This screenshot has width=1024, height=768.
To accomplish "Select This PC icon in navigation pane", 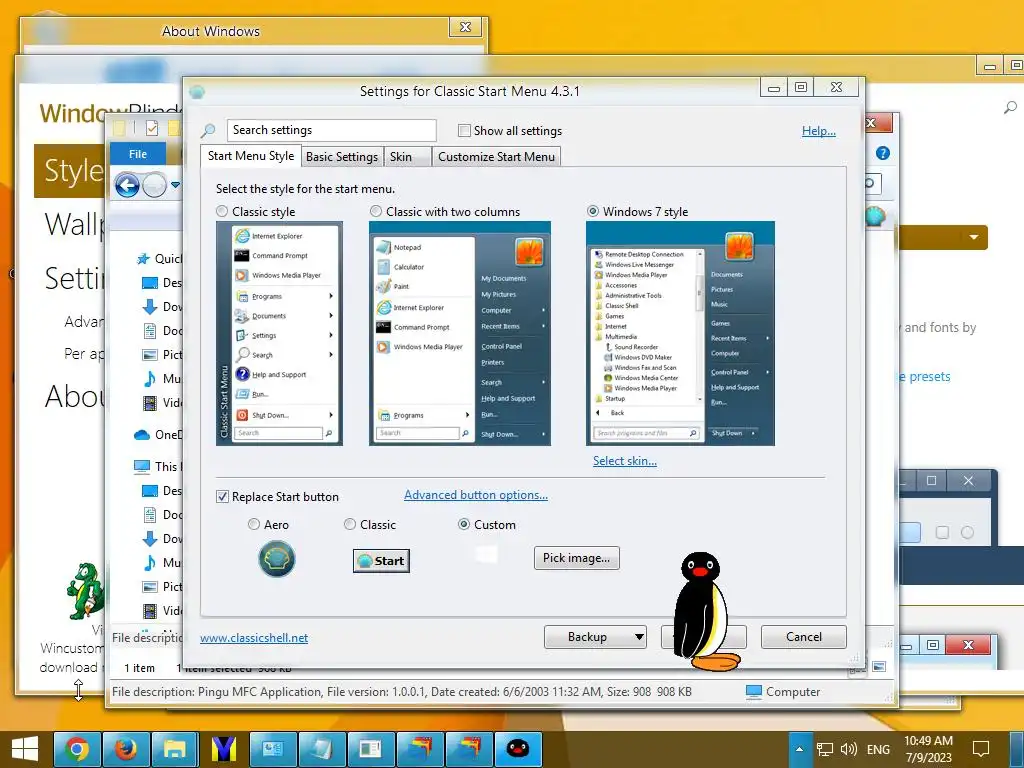I will click(x=142, y=466).
